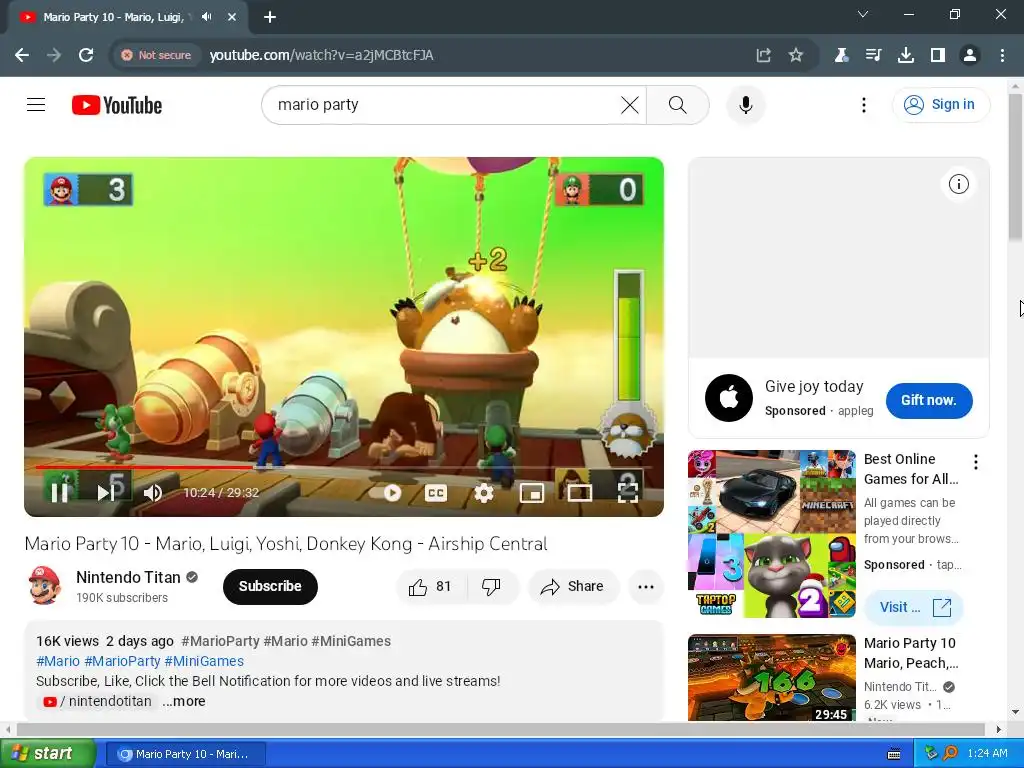Dislike this video
Screen dimensions: 1024x768
[x=492, y=586]
